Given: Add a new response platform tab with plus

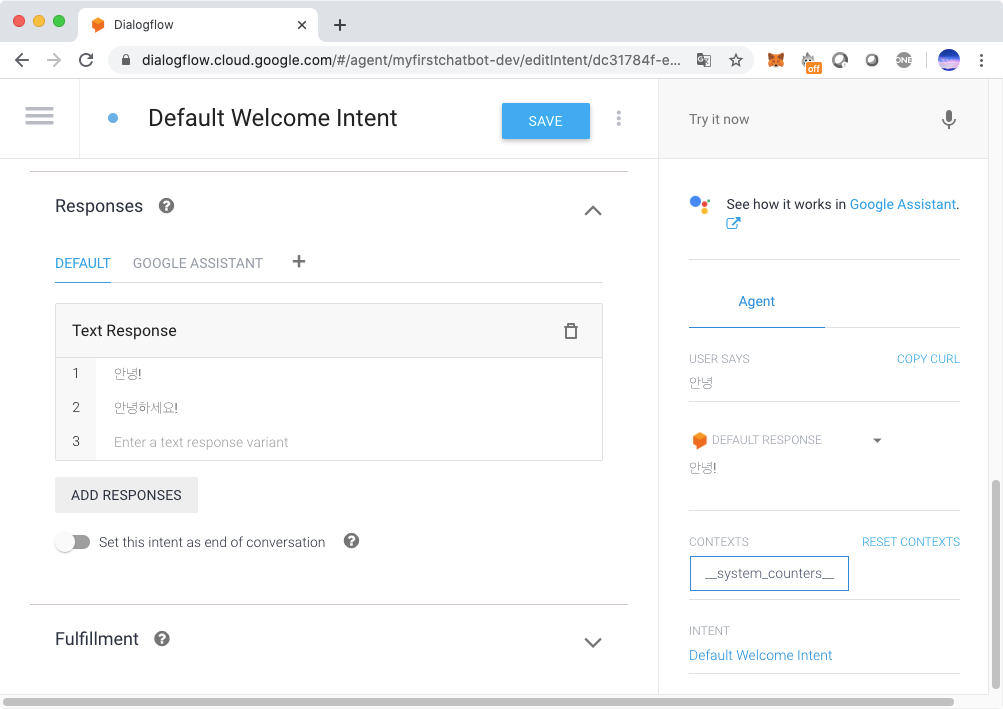Looking at the screenshot, I should (x=299, y=262).
